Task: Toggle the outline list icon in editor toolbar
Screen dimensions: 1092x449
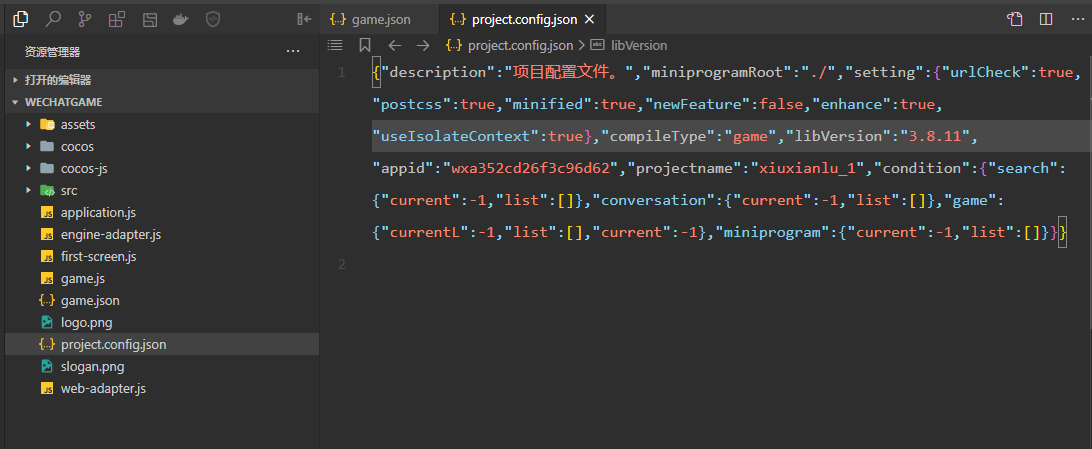Action: point(335,45)
